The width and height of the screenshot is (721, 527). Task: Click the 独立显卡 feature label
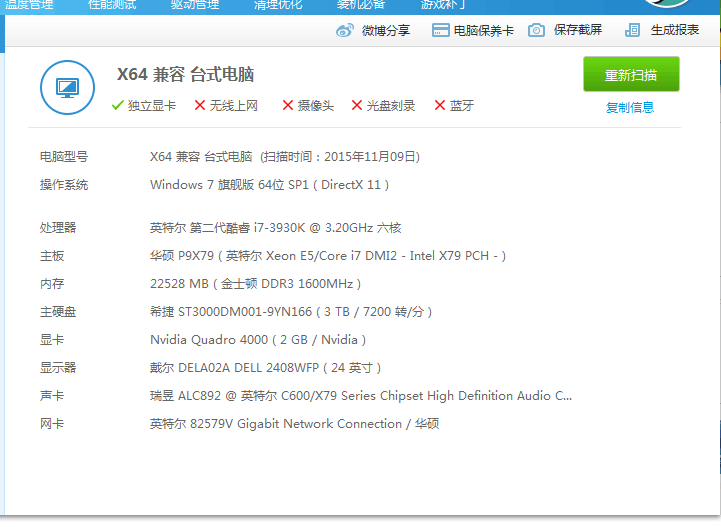coord(152,106)
